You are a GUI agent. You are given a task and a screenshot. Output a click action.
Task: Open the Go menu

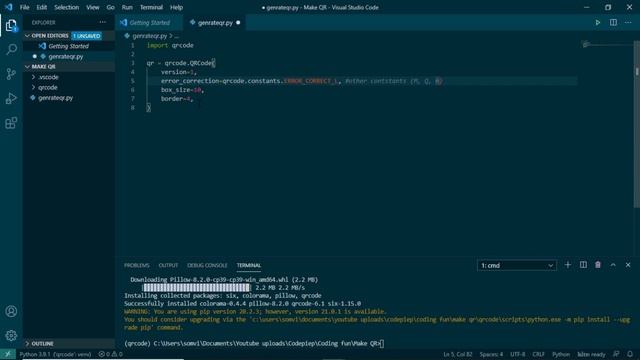click(x=111, y=7)
